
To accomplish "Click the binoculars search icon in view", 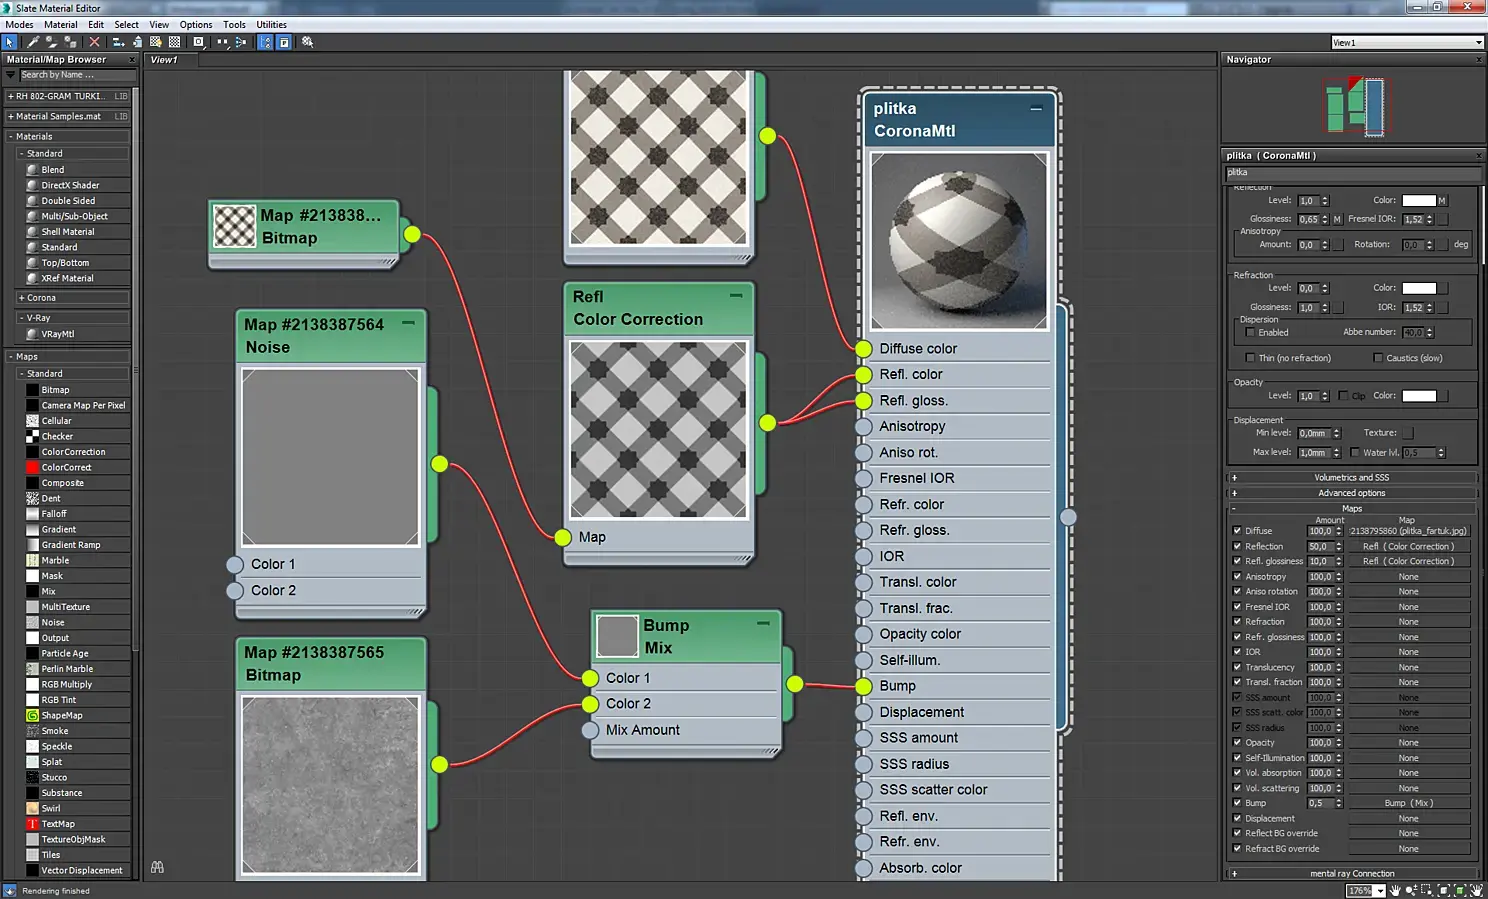I will [157, 867].
